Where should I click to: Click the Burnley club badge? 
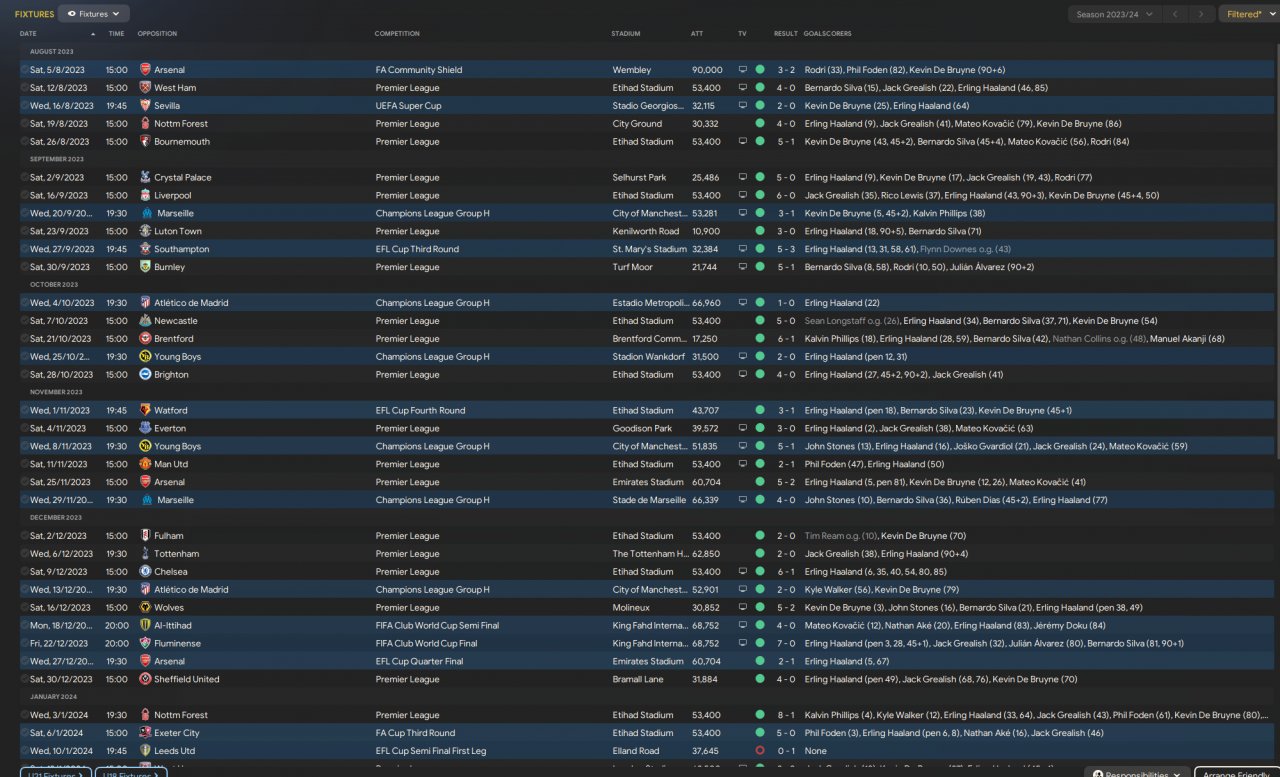tap(145, 267)
